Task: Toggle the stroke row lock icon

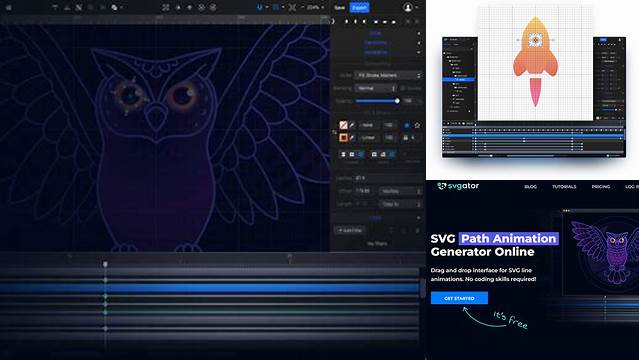Action: click(405, 138)
